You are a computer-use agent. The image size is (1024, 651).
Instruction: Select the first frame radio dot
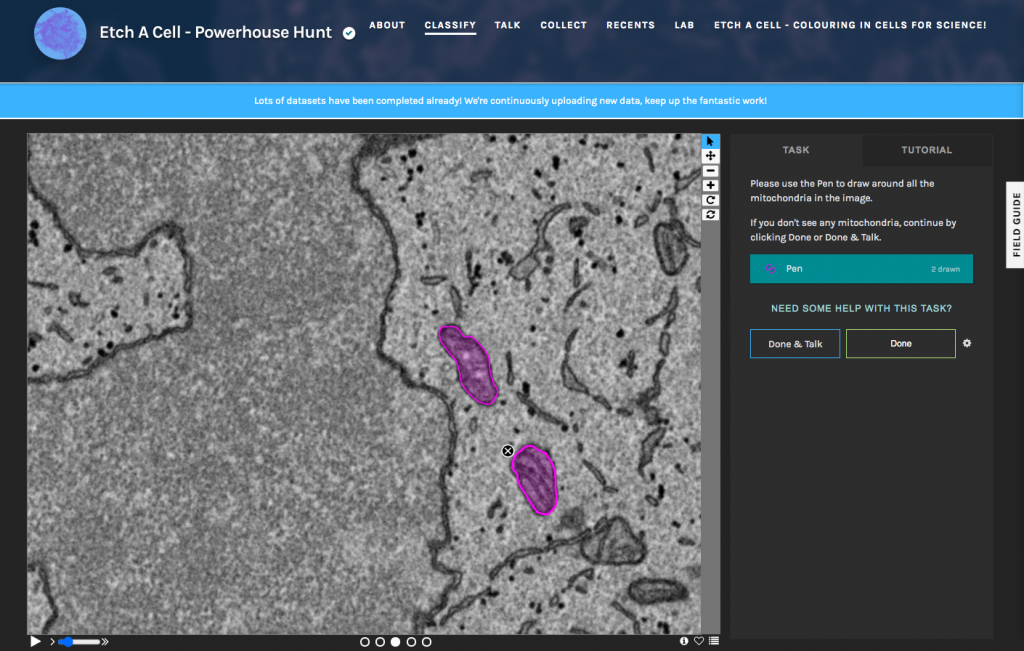[x=365, y=642]
